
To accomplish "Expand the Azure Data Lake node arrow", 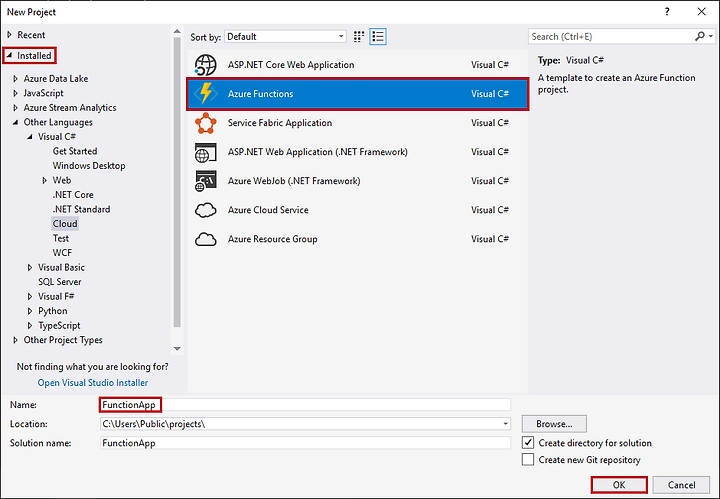I will tap(16, 79).
